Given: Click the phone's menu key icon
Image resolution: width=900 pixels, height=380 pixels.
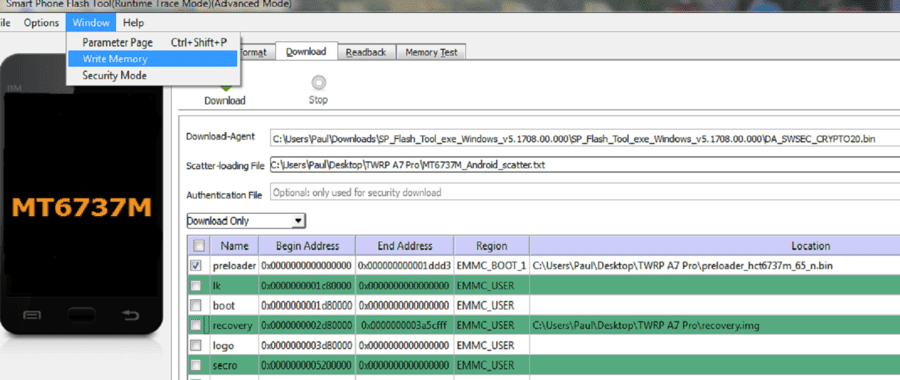Looking at the screenshot, I should 32,315.
